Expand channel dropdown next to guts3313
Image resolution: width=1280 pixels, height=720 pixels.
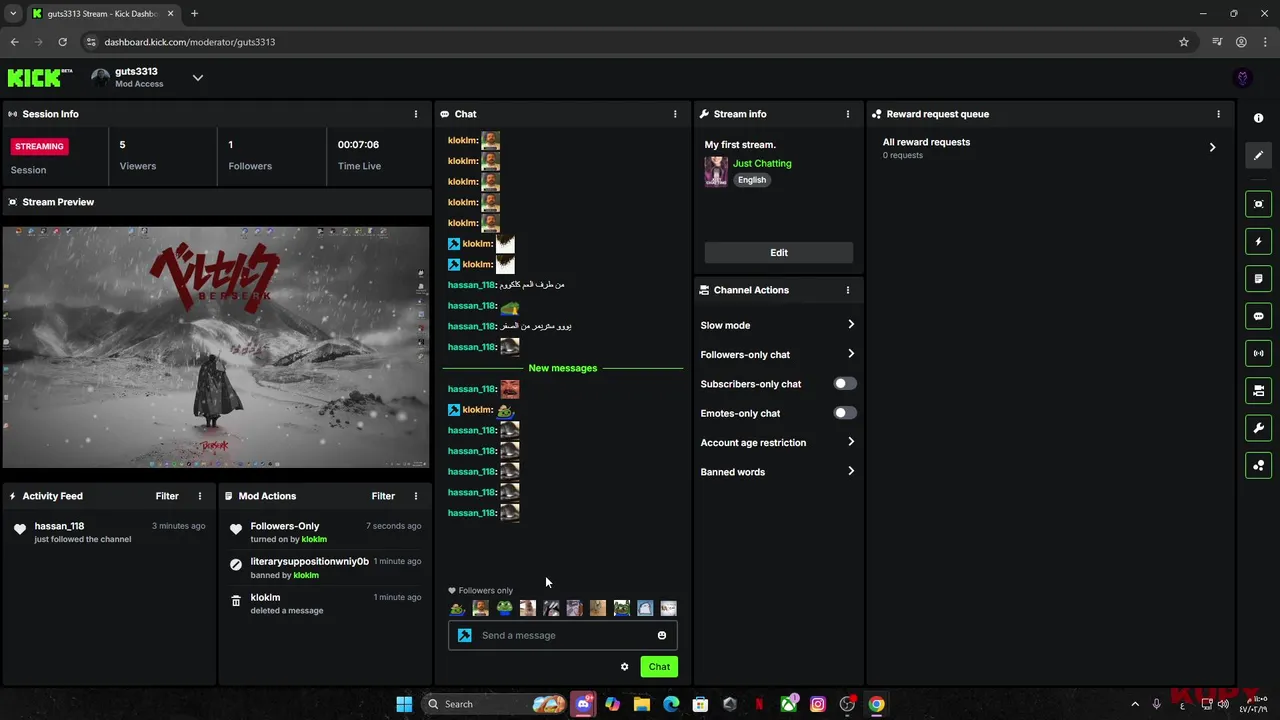pos(197,78)
